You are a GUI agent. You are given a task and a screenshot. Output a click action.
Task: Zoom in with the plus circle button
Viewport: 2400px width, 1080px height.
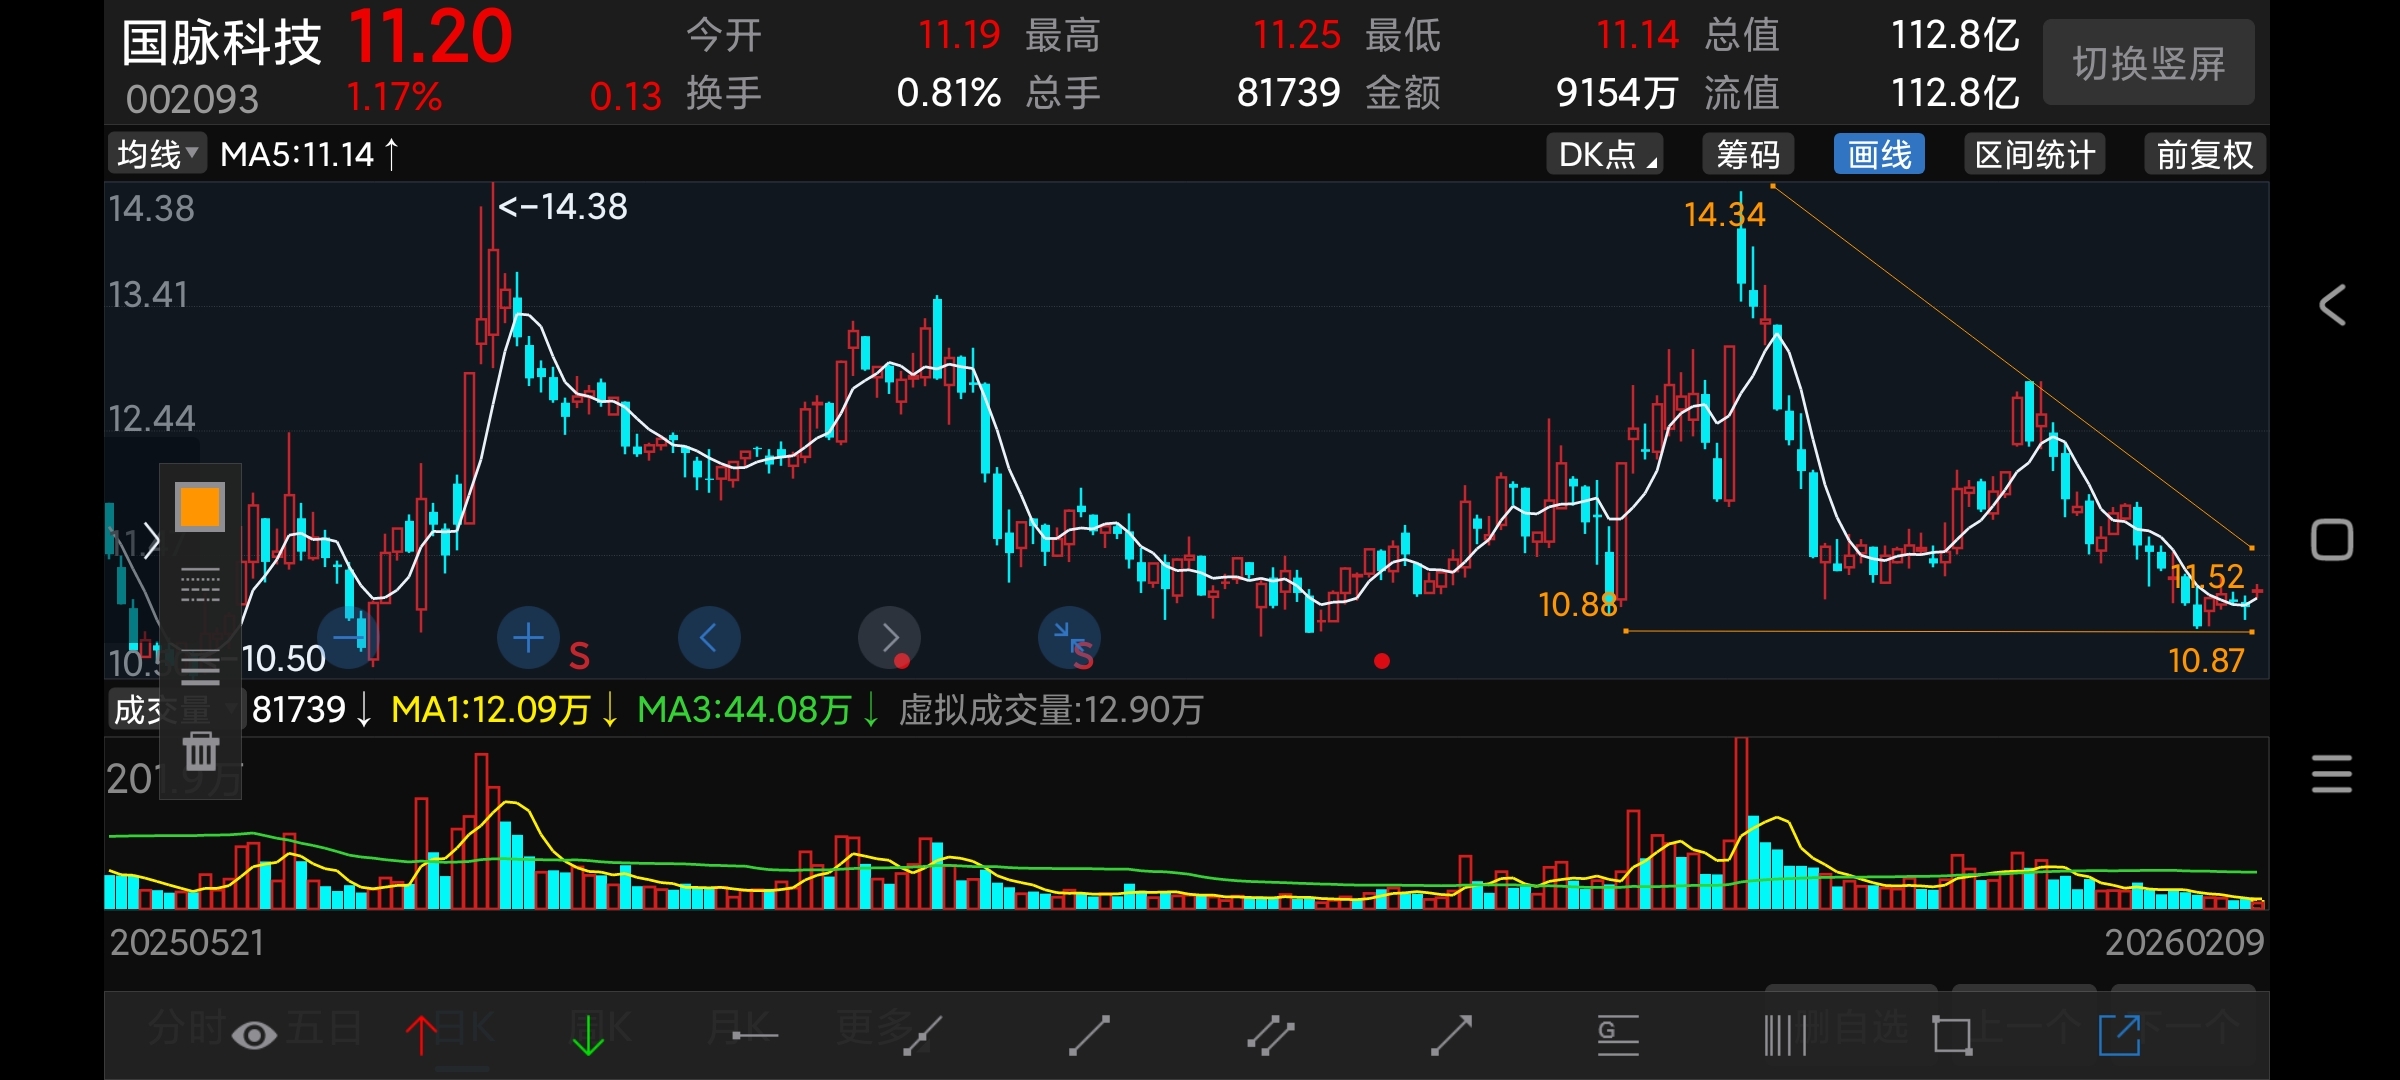[x=528, y=637]
